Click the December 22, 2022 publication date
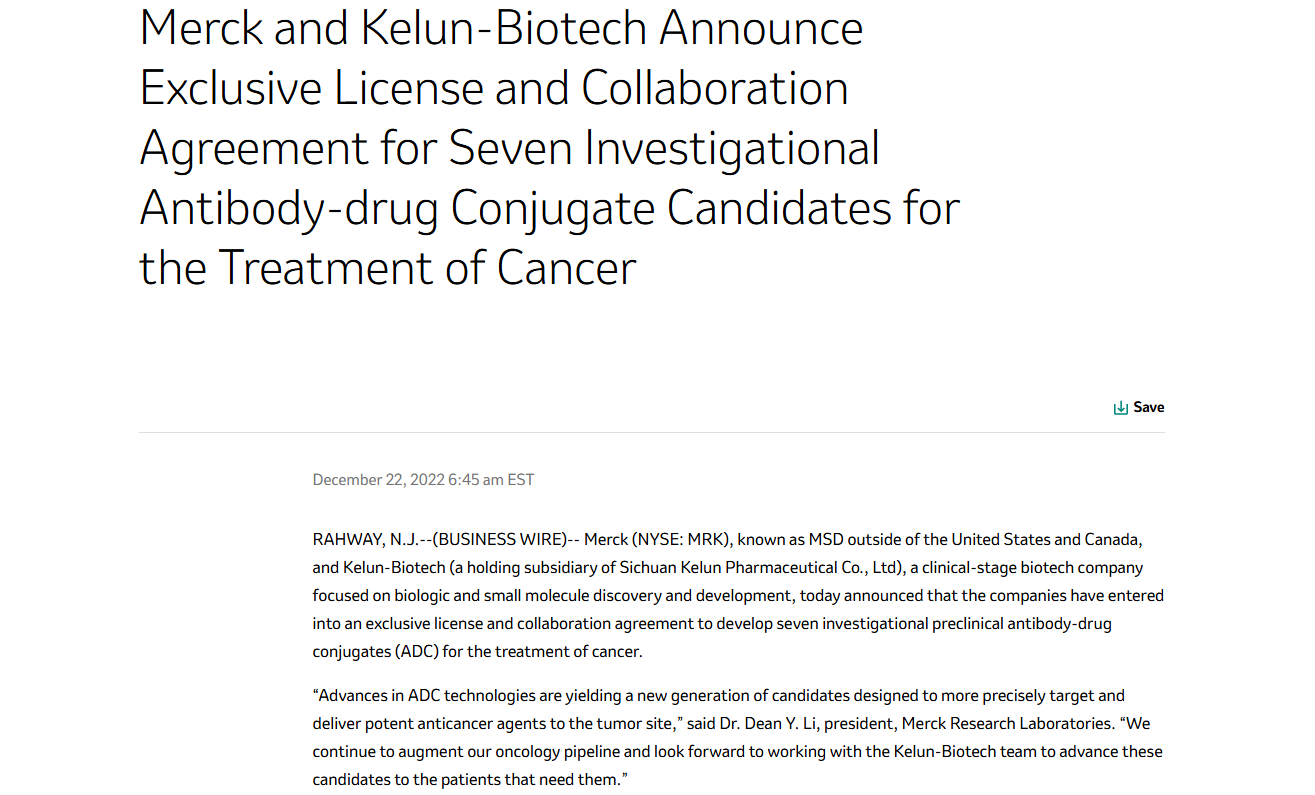The height and width of the screenshot is (795, 1315). tap(378, 480)
